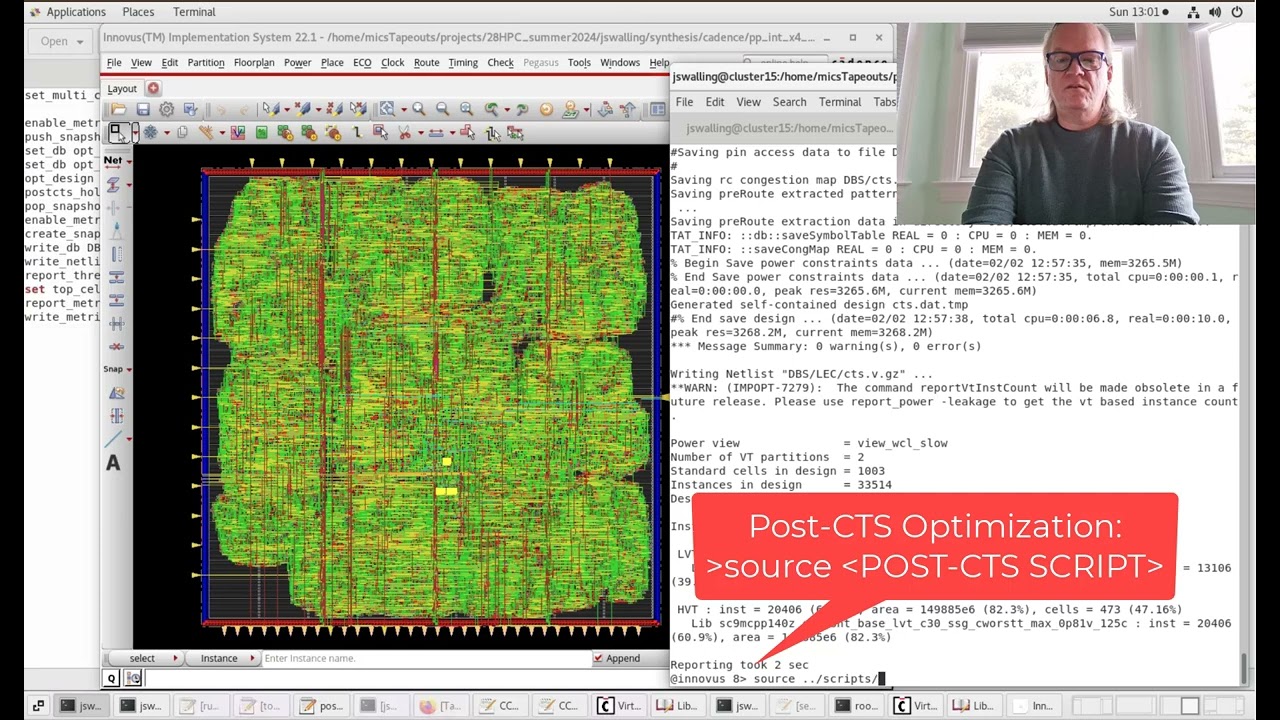Viewport: 1280px width, 720px height.
Task: Open the Partition menu
Action: tap(206, 62)
